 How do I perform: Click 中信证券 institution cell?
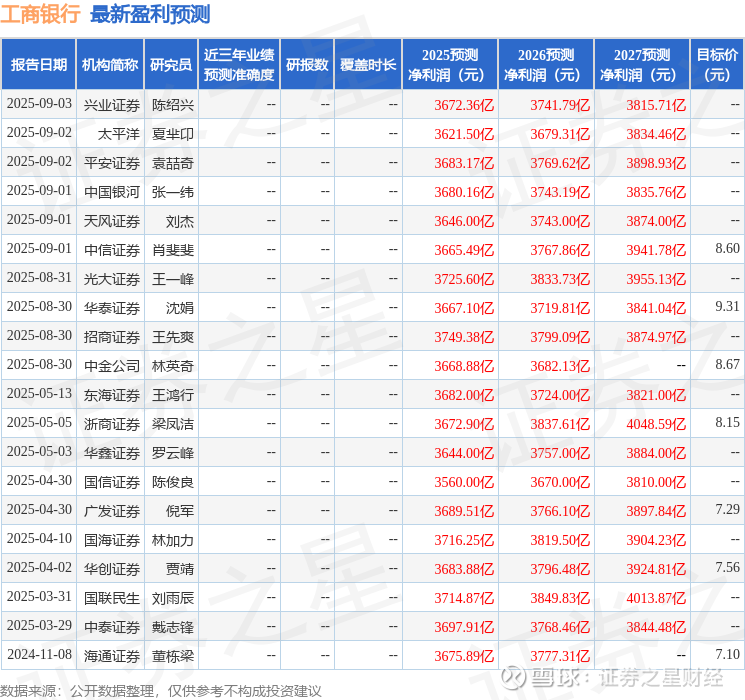112,250
